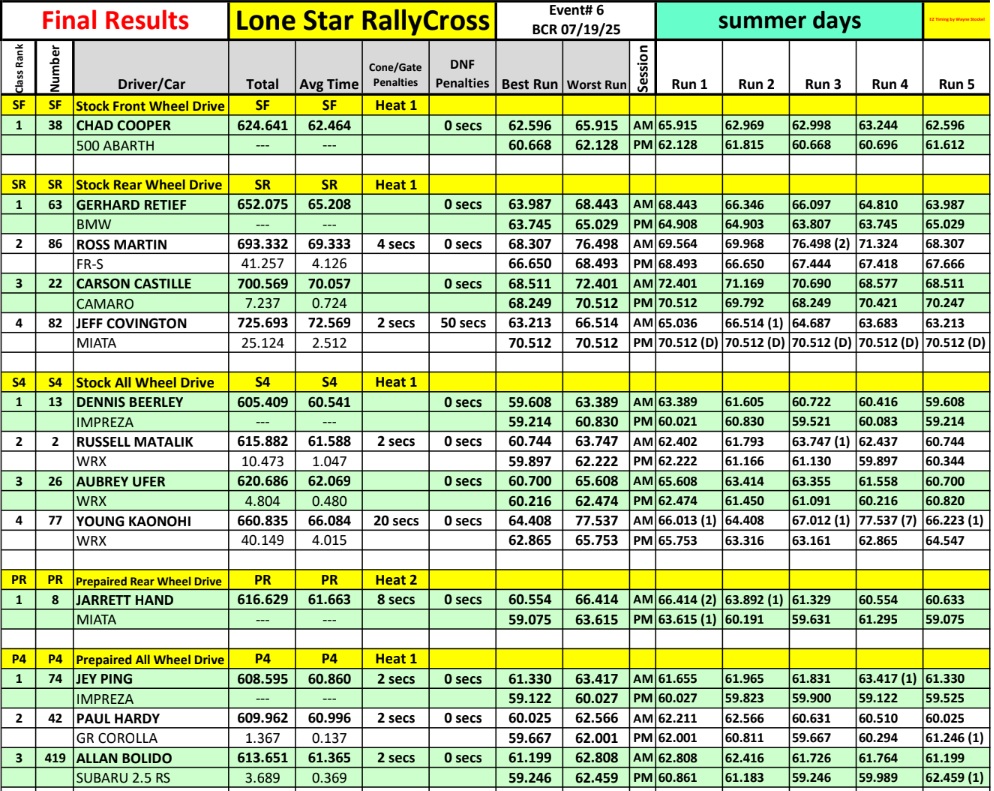
Task: Click Jeff Covington's total "725.693"
Action: (262, 323)
